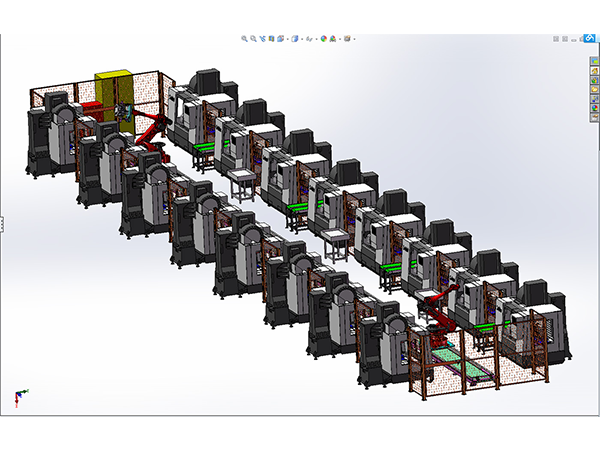
Task: Click the XYZ coordinate triad
Action: [19, 398]
